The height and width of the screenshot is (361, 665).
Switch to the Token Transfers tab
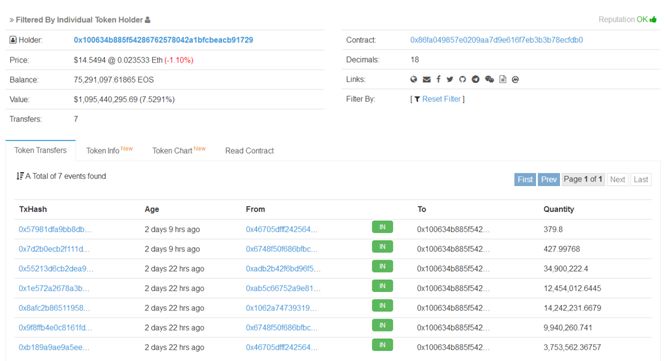(40, 150)
